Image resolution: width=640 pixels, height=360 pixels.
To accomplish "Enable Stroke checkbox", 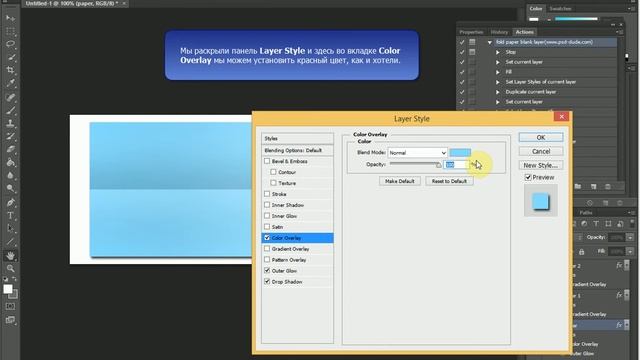I will coord(267,194).
